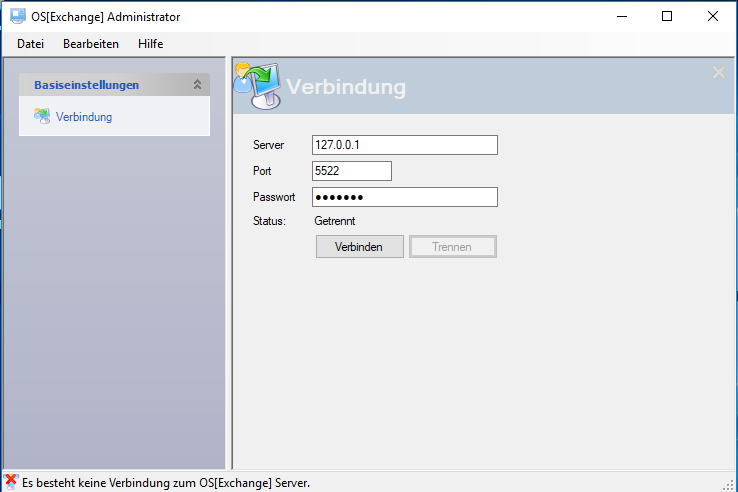
Task: Click the greyed-out Trennen button
Action: (x=452, y=246)
